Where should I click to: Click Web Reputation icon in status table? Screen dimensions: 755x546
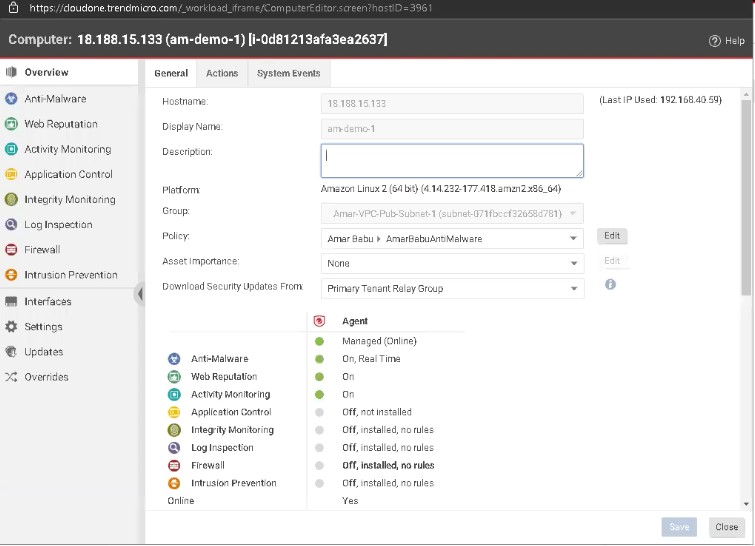(x=174, y=377)
